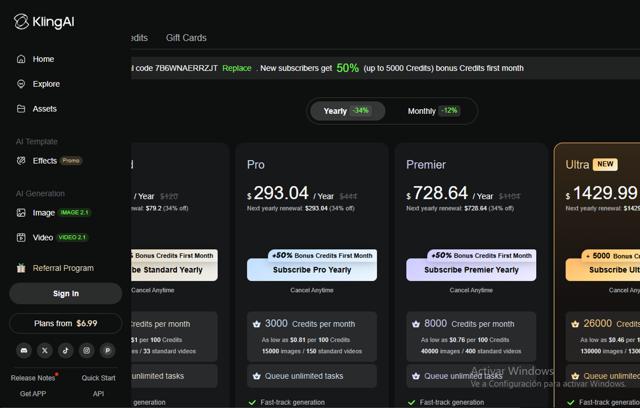
Task: Click the Premier plan title
Action: point(426,165)
